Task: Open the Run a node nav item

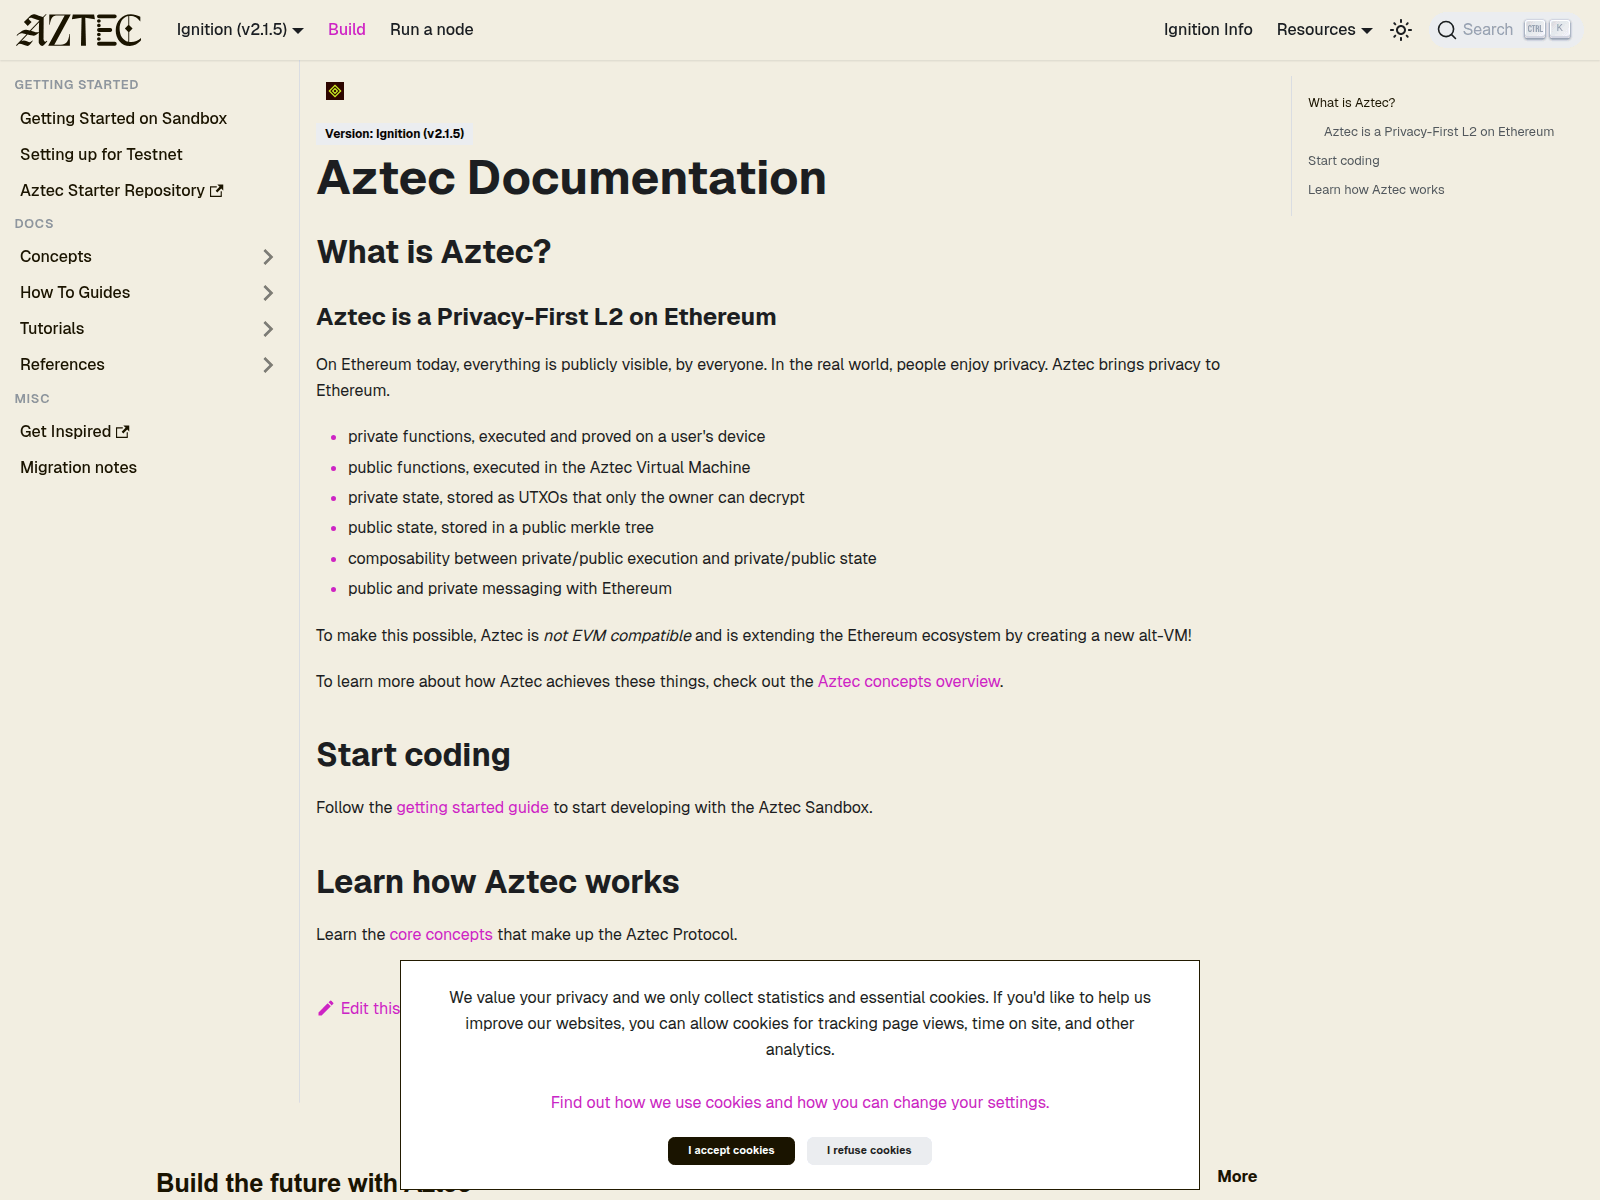Action: (432, 30)
